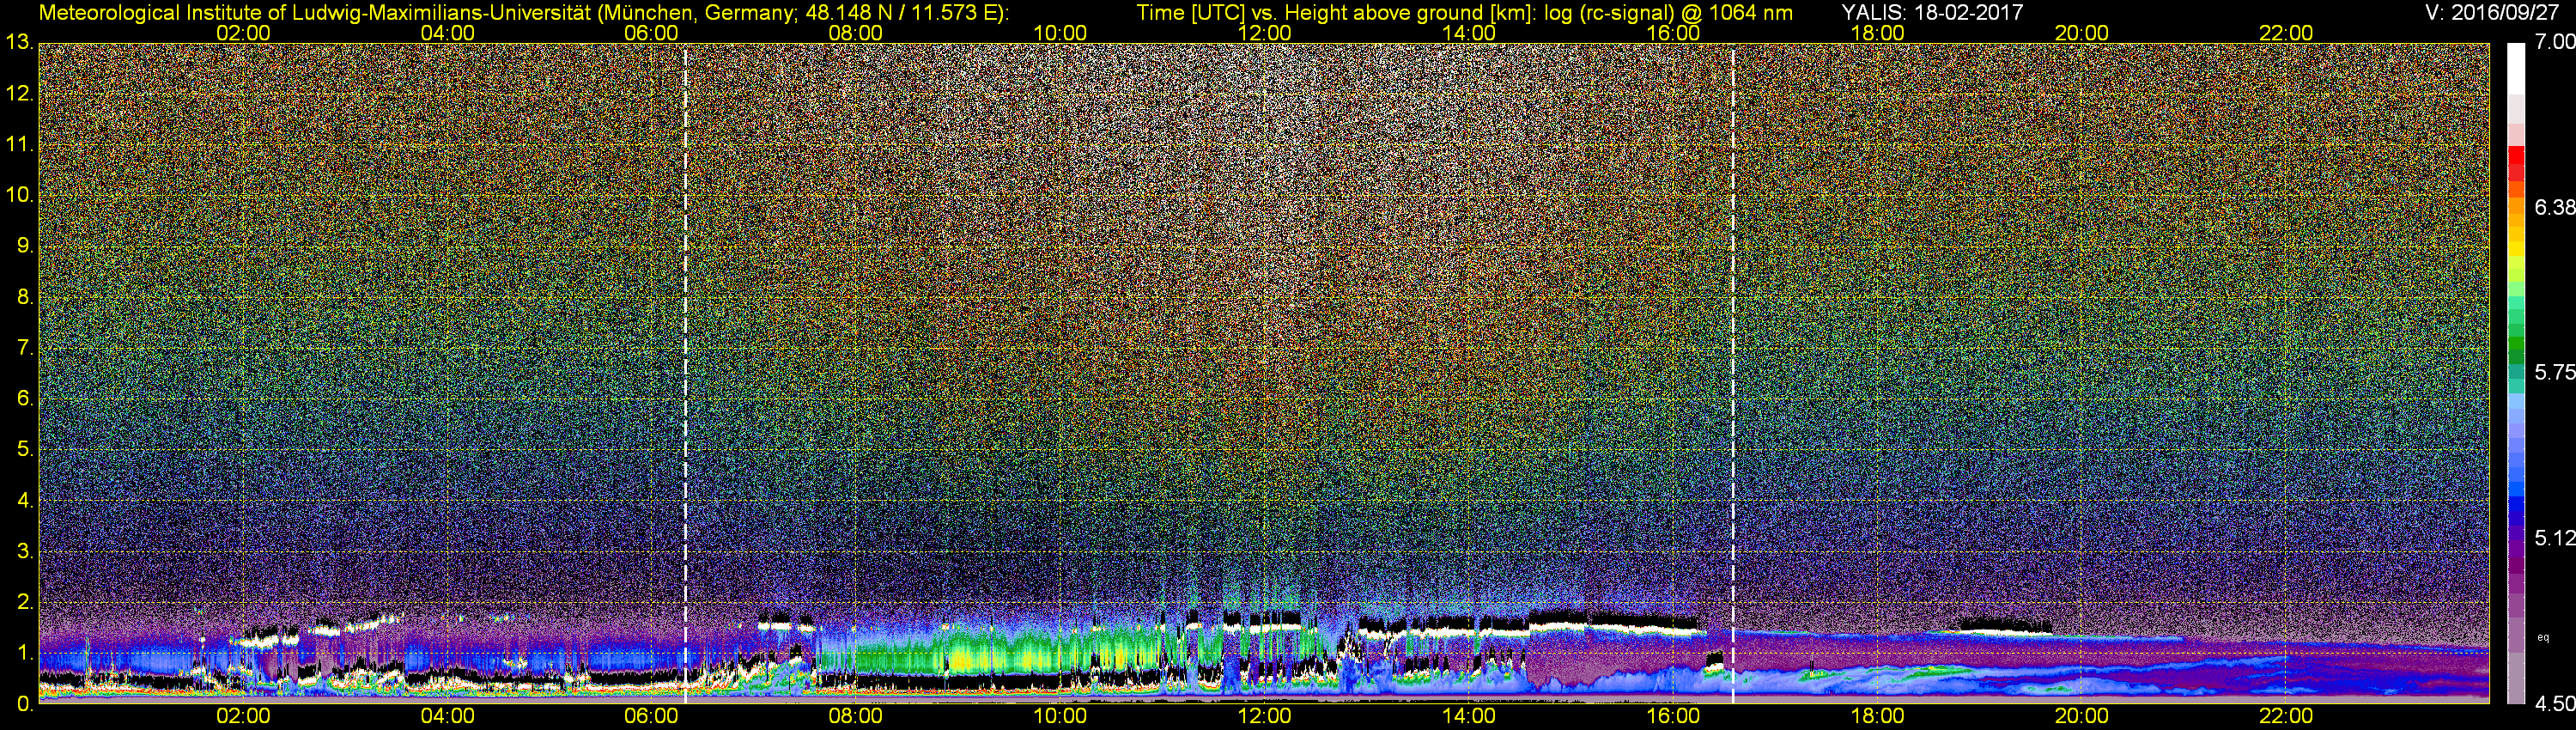Screen dimensions: 2576x730
Task: Click the 1 km height axis label
Action: click(x=25, y=653)
